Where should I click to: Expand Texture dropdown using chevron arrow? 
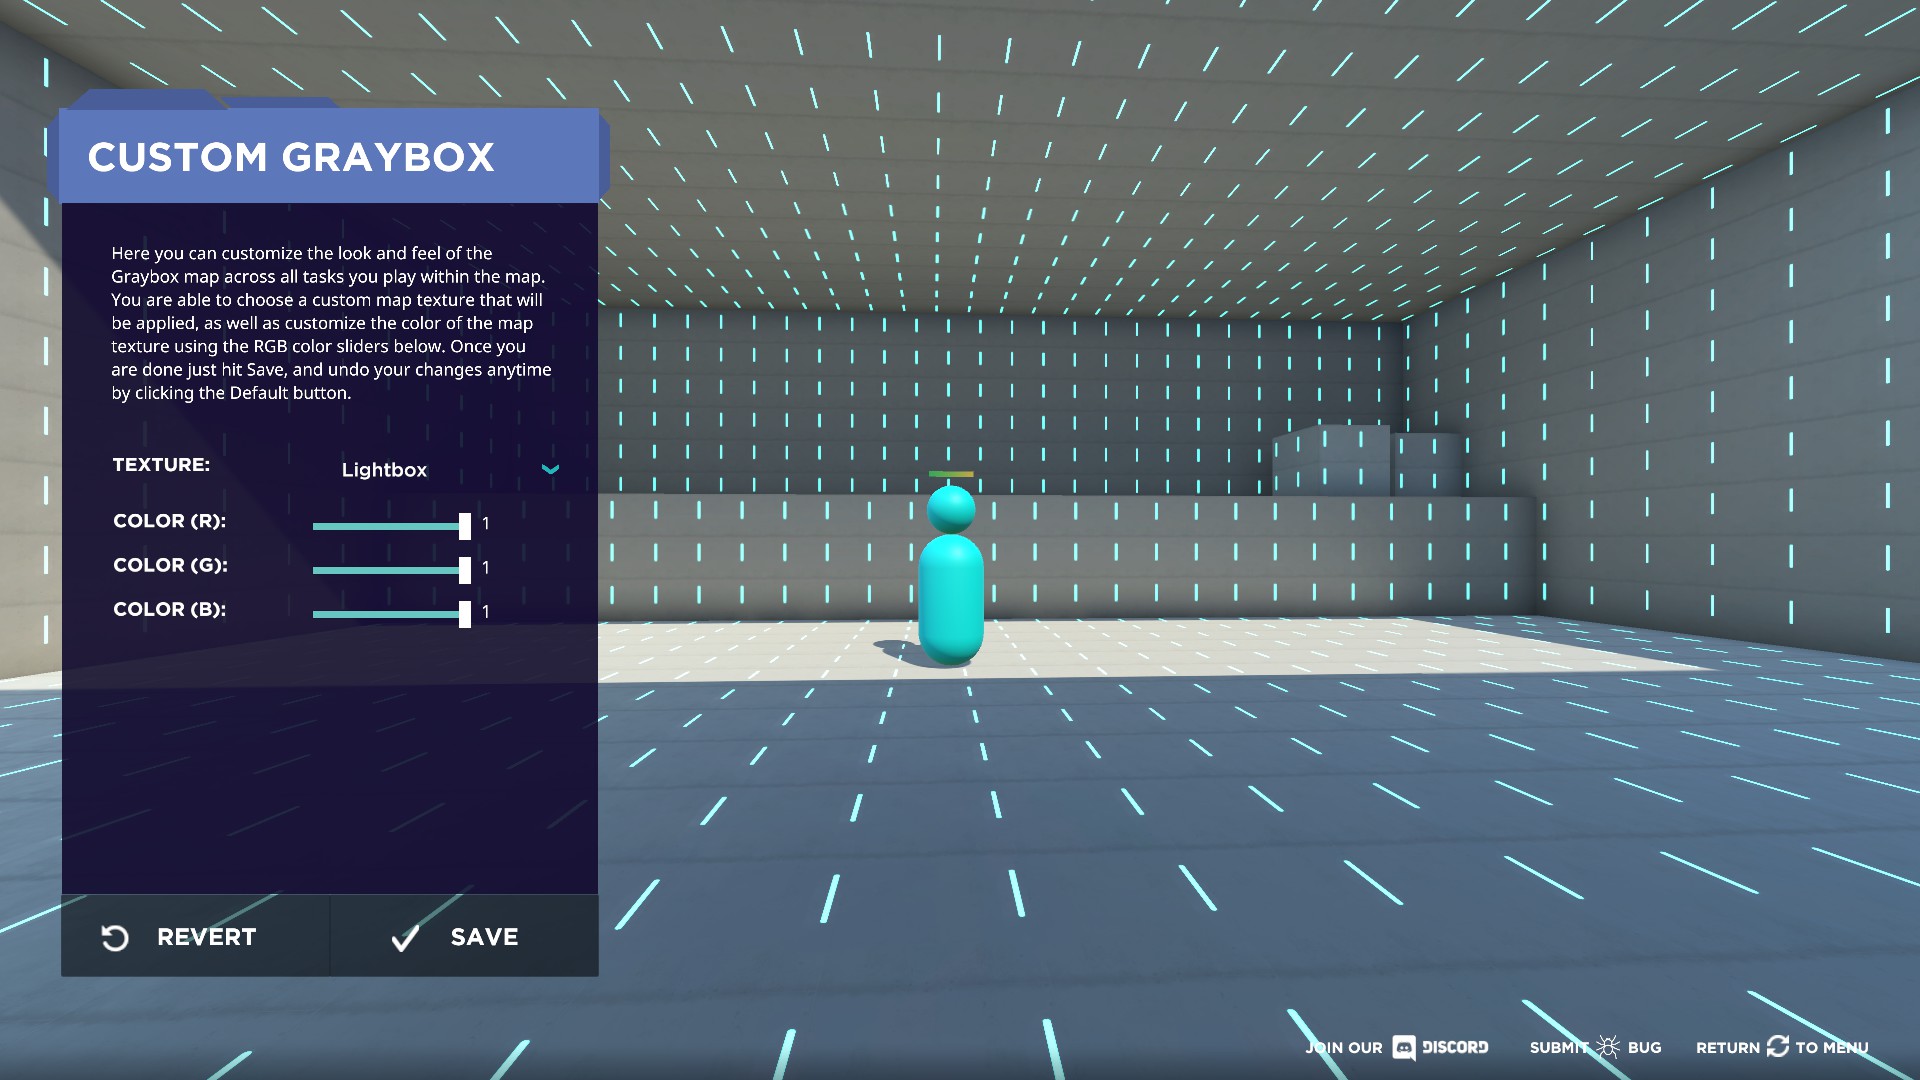tap(550, 469)
